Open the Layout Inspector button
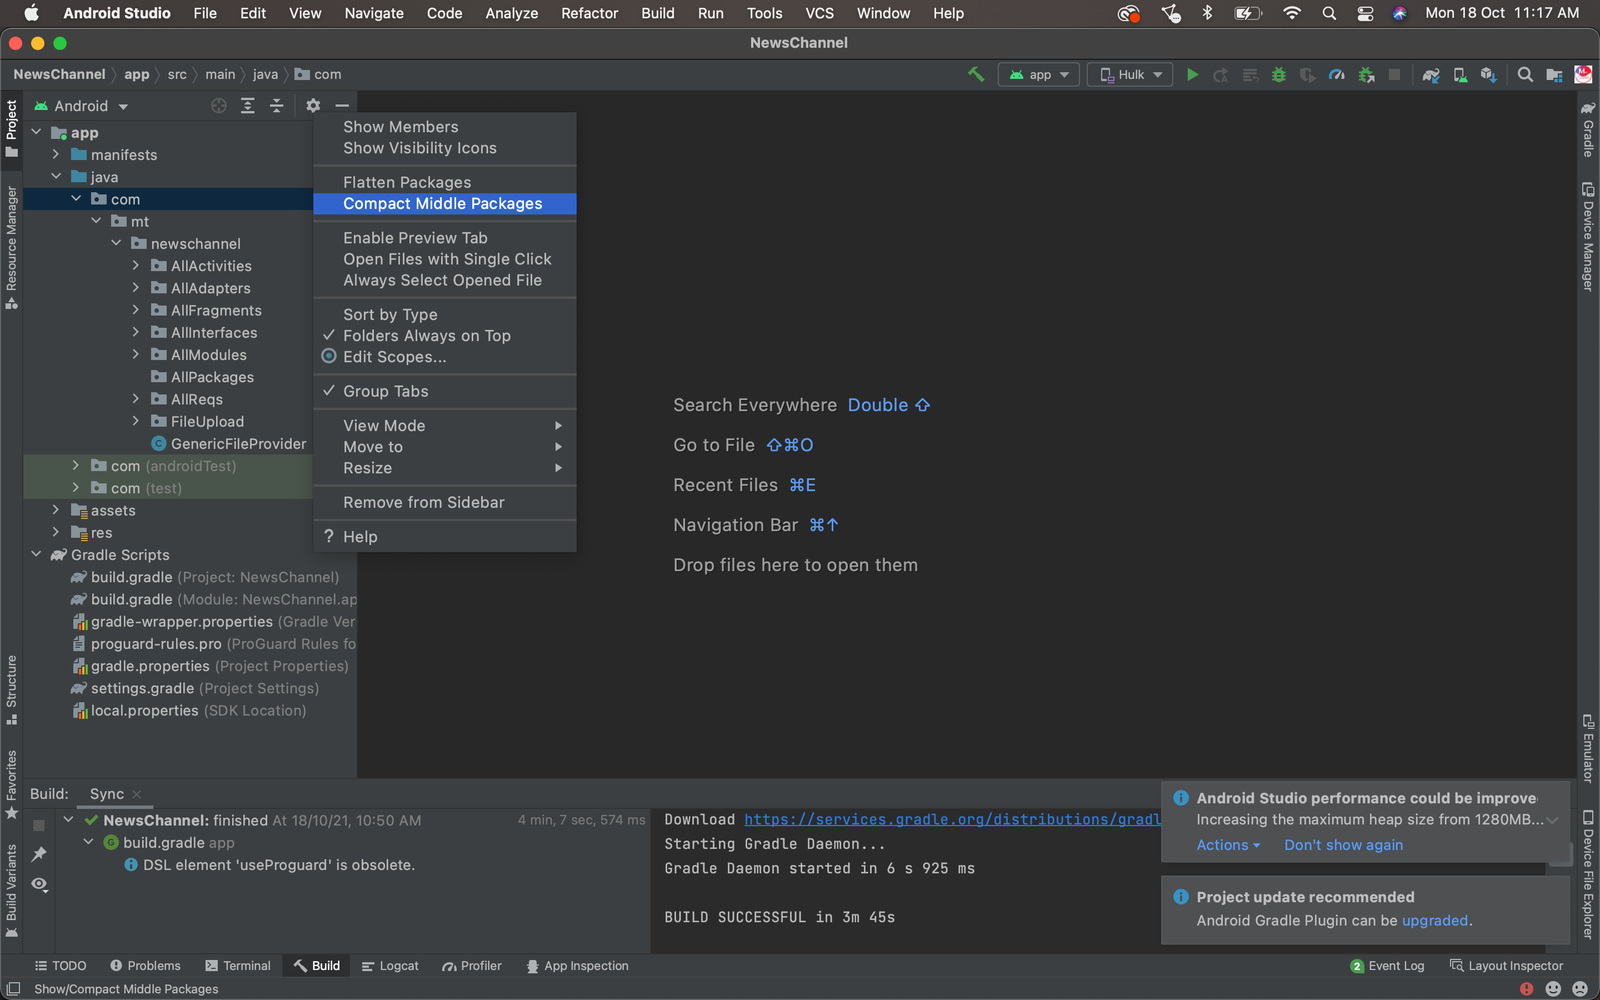This screenshot has width=1600, height=1000. [1506, 966]
